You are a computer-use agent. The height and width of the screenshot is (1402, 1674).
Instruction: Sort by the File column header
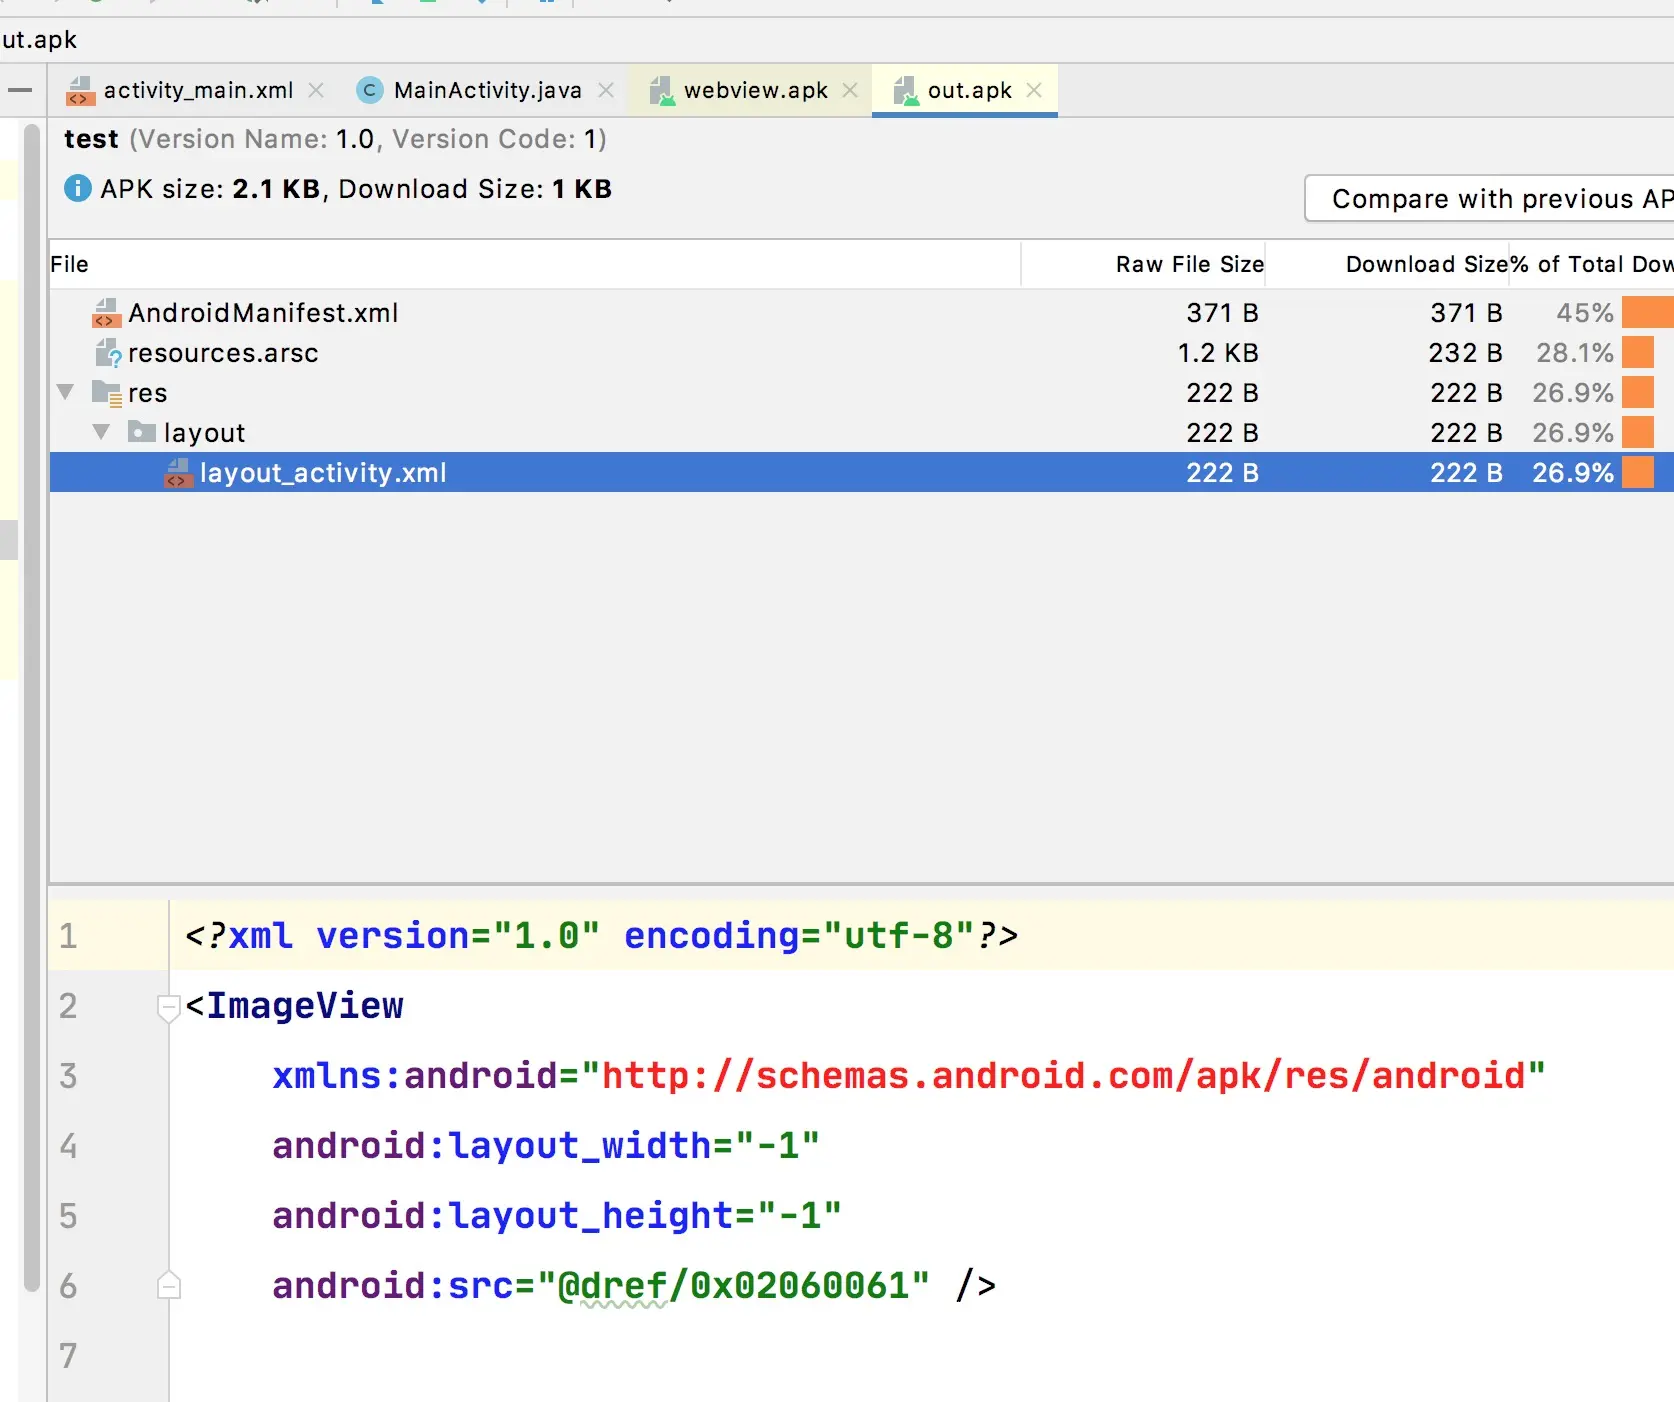[534, 264]
